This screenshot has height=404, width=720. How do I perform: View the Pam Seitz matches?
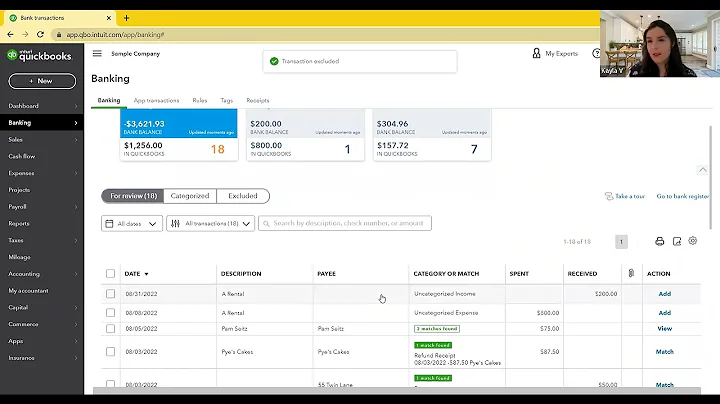point(664,329)
